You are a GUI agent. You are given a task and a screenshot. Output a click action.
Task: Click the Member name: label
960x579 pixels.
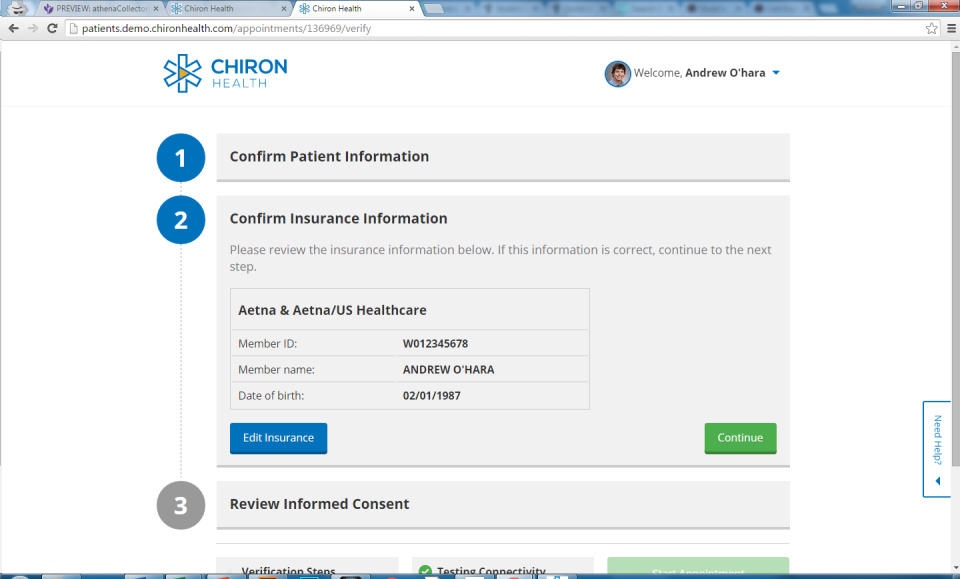(x=276, y=370)
